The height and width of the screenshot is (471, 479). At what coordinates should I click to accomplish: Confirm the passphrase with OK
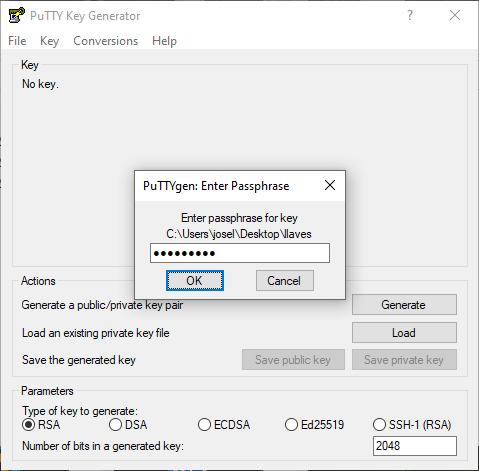click(195, 281)
